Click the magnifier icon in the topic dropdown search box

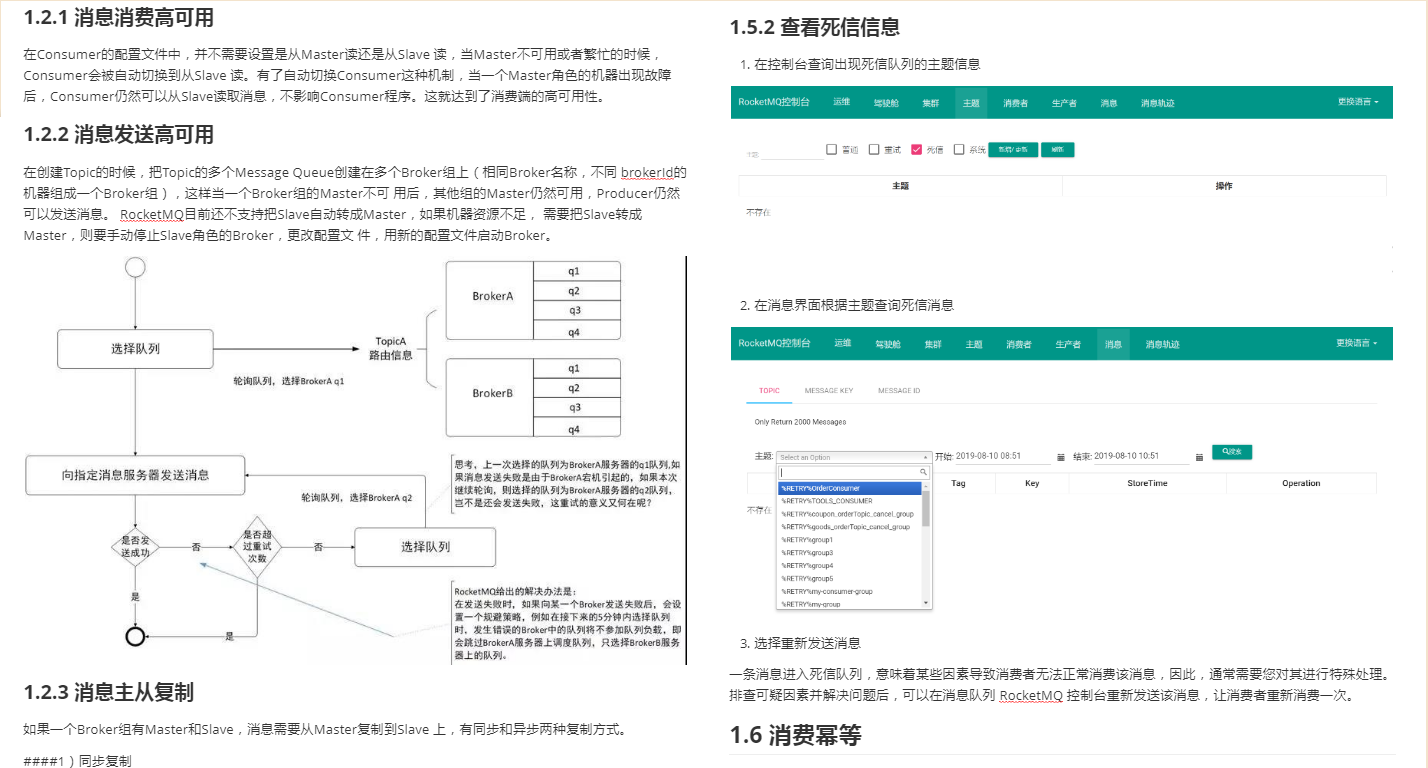(x=923, y=472)
